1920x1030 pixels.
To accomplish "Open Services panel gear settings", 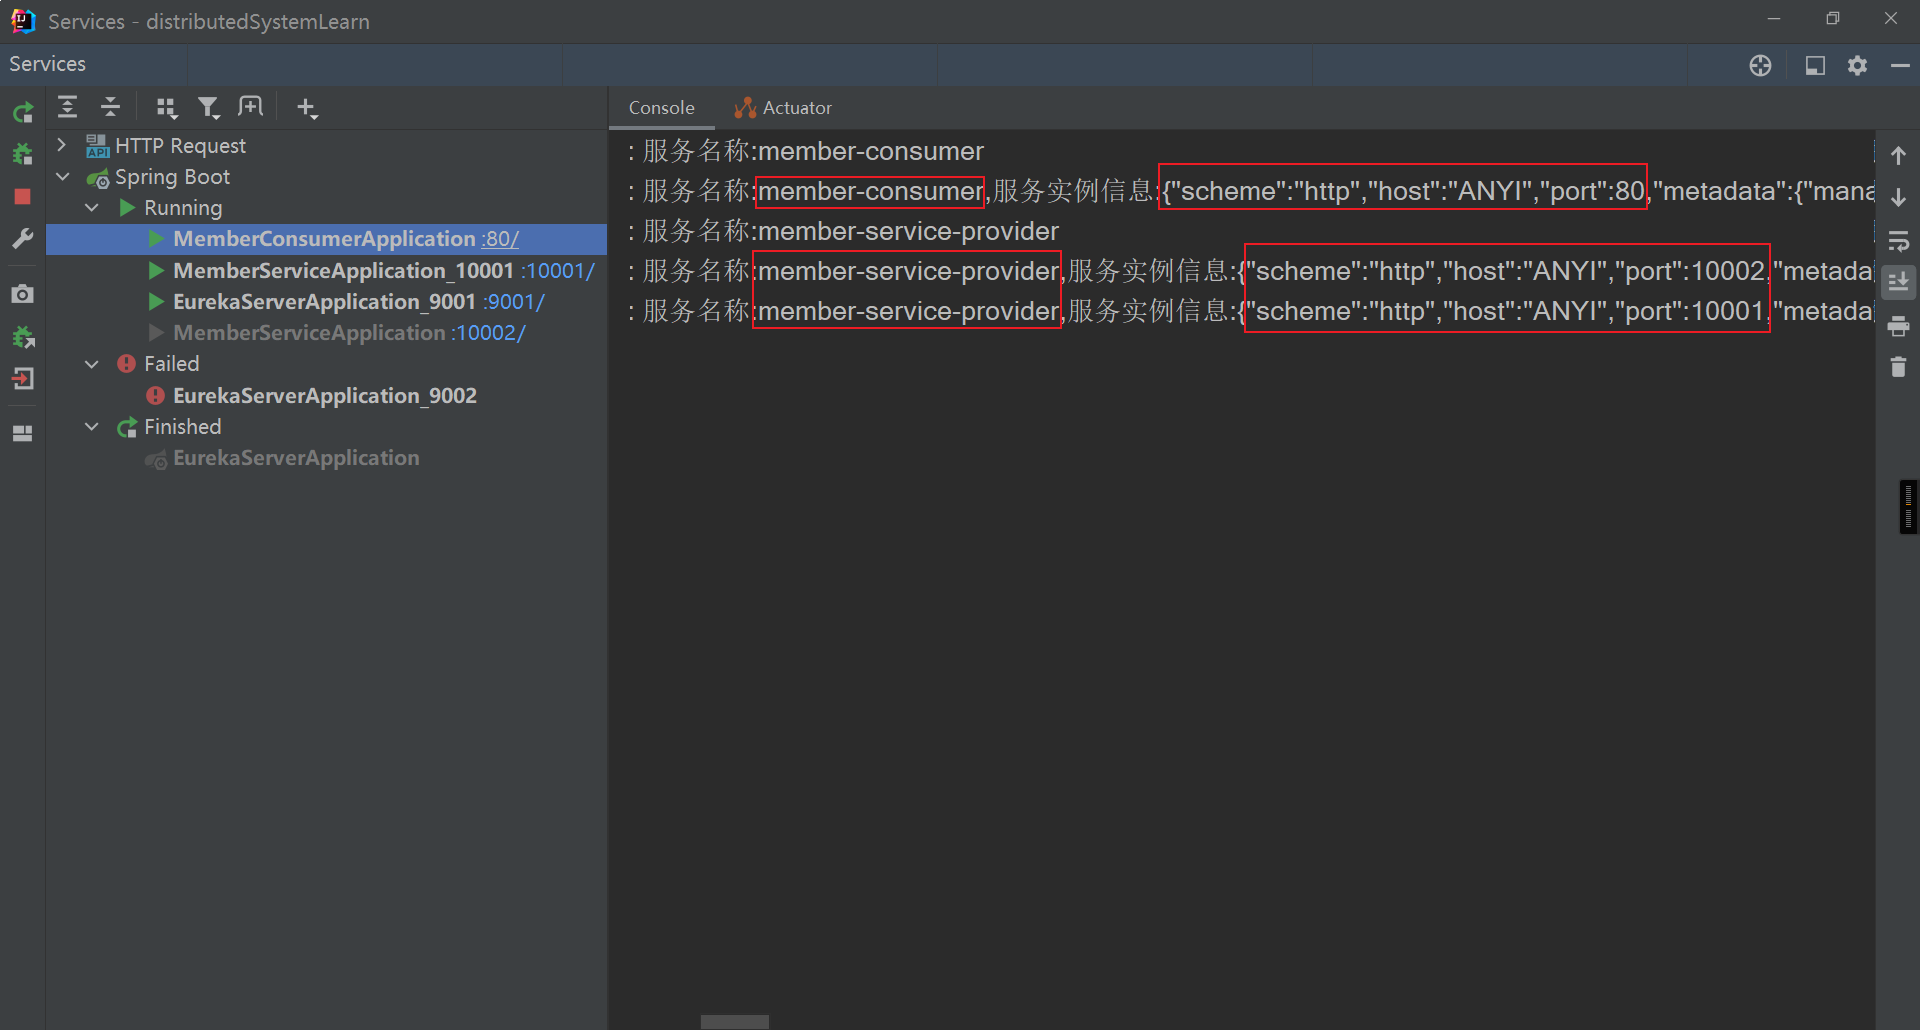I will point(1857,65).
